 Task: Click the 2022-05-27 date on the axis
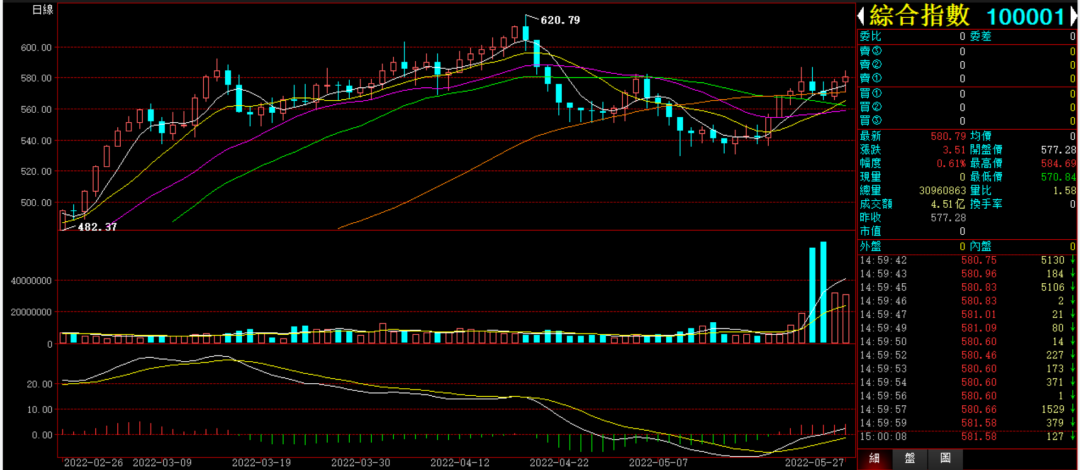coord(816,463)
